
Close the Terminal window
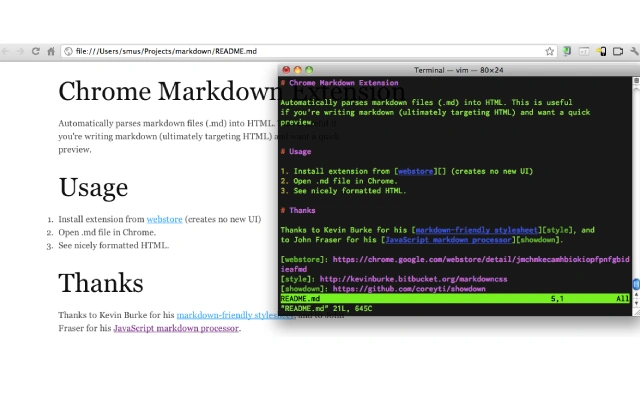pyautogui.click(x=286, y=70)
